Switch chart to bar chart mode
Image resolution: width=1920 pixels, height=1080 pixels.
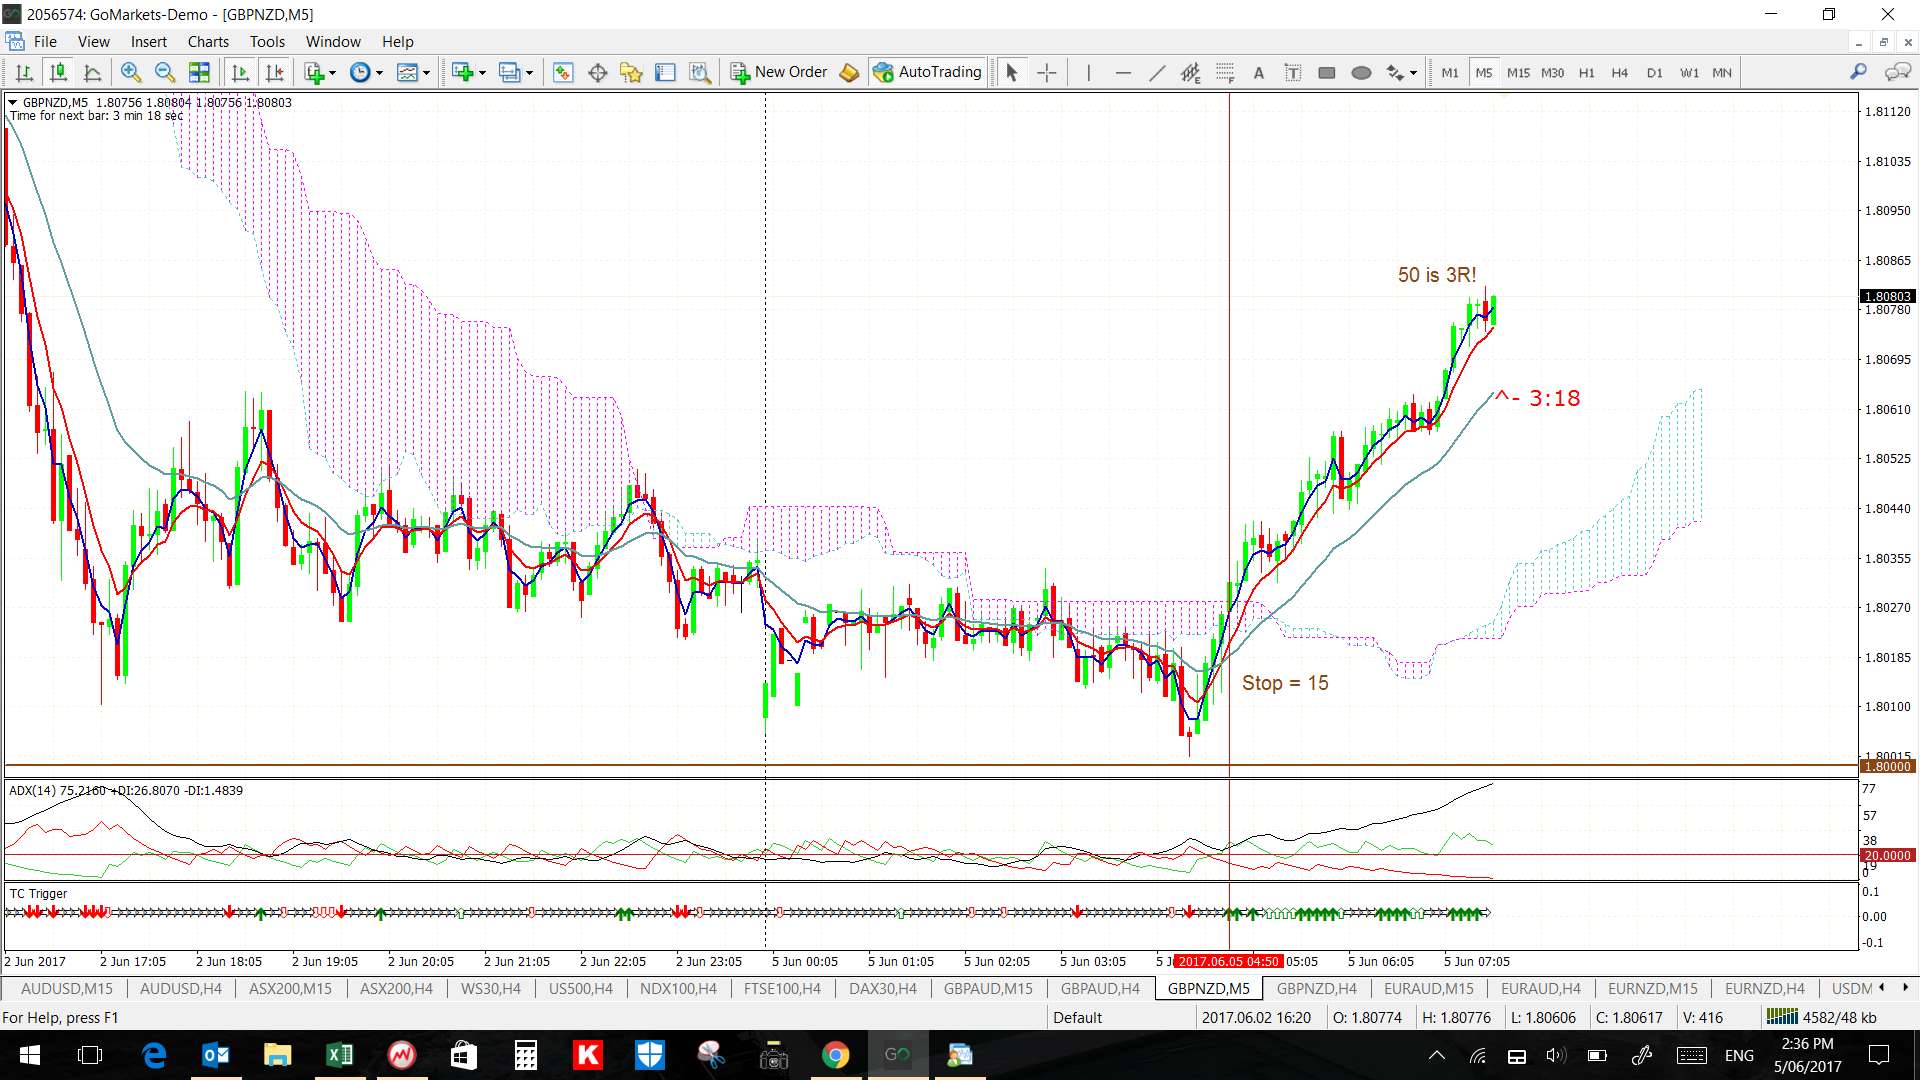24,72
